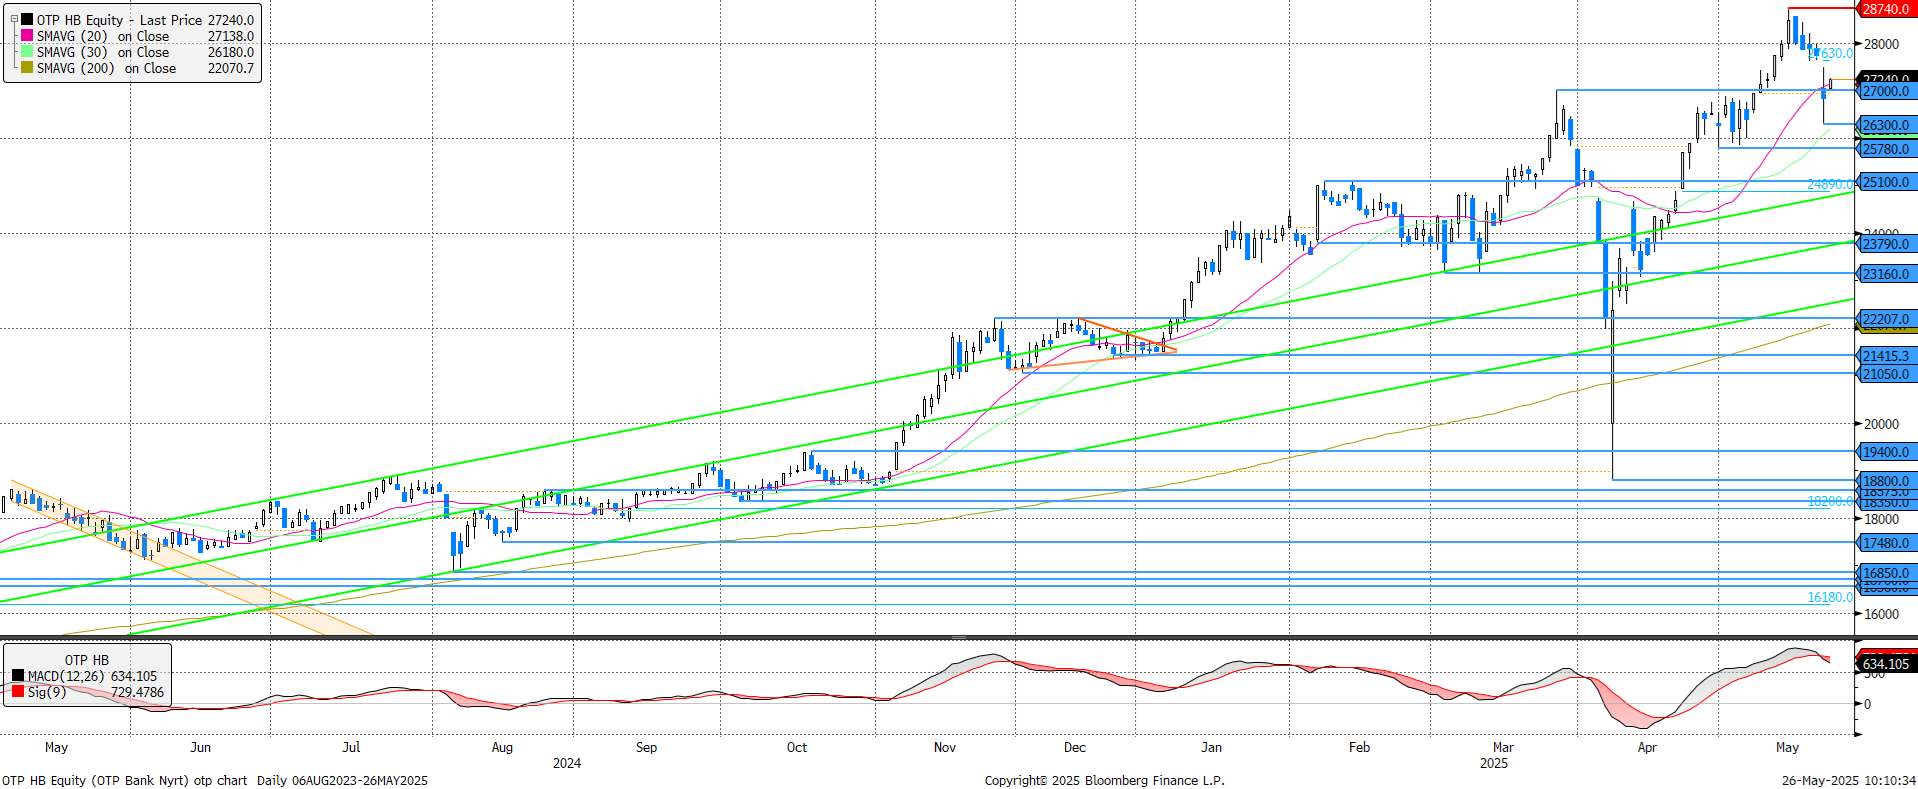Click the 28000 axis label
Image resolution: width=1918 pixels, height=789 pixels.
1881,44
